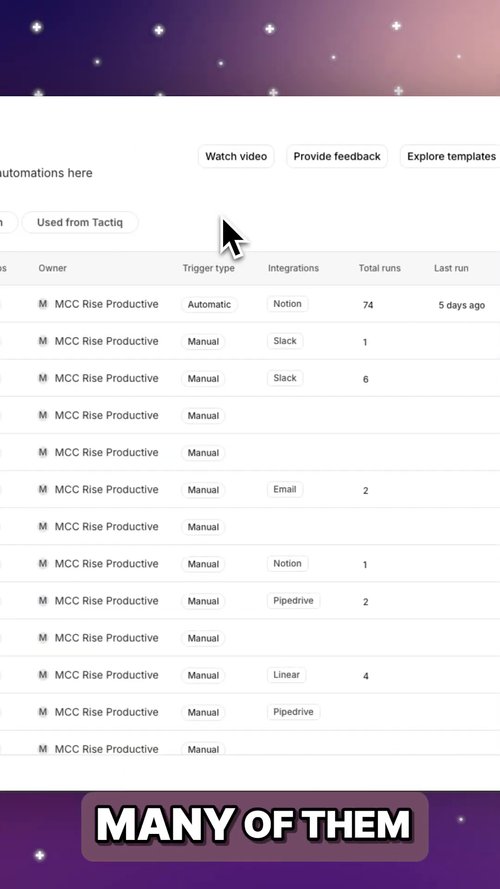Click owner avatar icon in the Automatic row

[43, 304]
